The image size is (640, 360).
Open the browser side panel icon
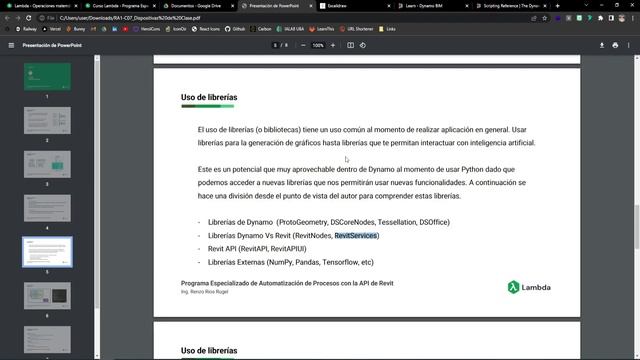coord(611,18)
